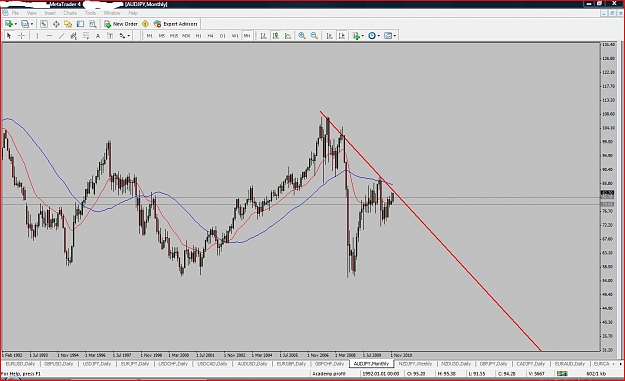Open the Strategy Tester magnifier icon

click(92, 24)
